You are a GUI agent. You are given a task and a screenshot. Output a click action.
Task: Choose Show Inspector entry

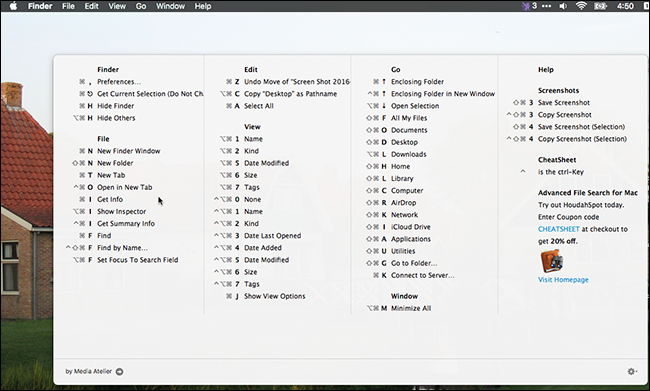[121, 211]
